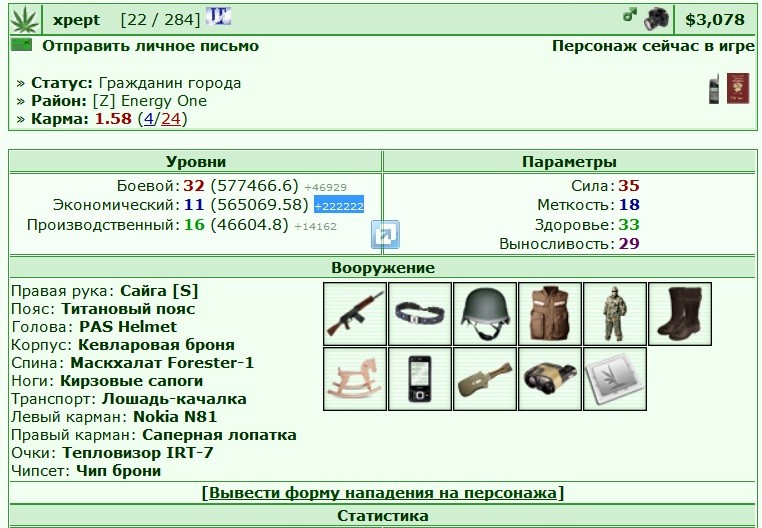Click the 'PAS Helmet' item name
This screenshot has width=762, height=528.
(x=128, y=327)
